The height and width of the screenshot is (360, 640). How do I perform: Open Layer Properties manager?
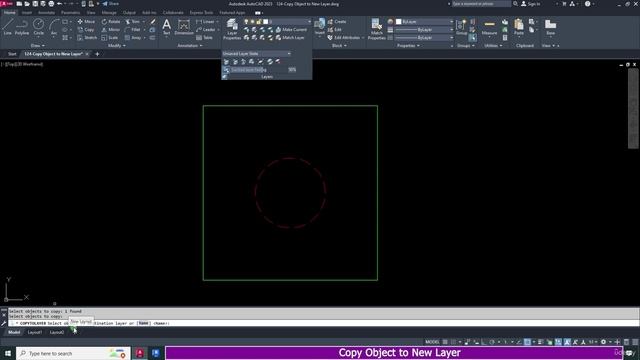pos(232,29)
